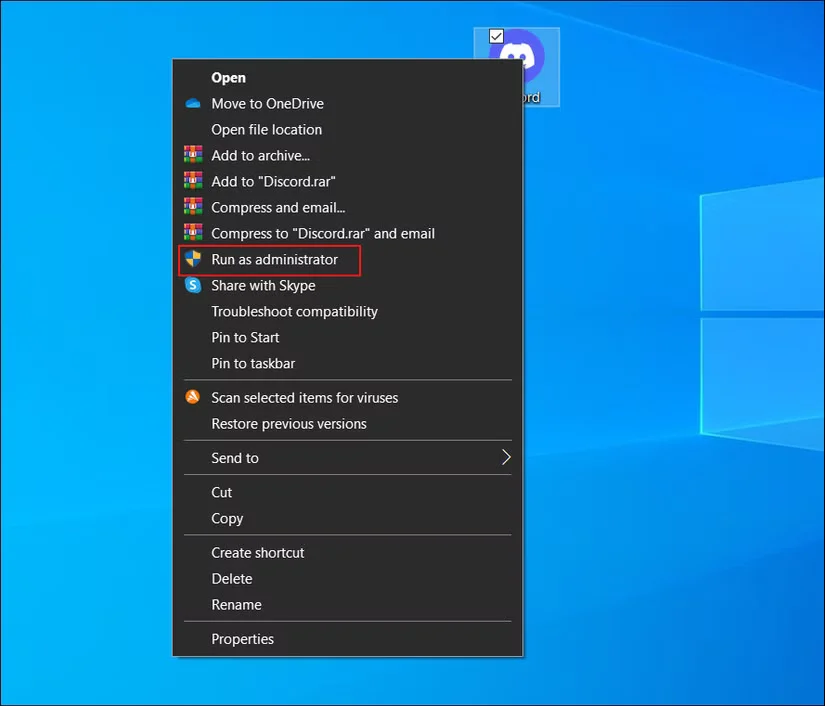
Task: Click the administrator shield icon
Action: pos(193,260)
